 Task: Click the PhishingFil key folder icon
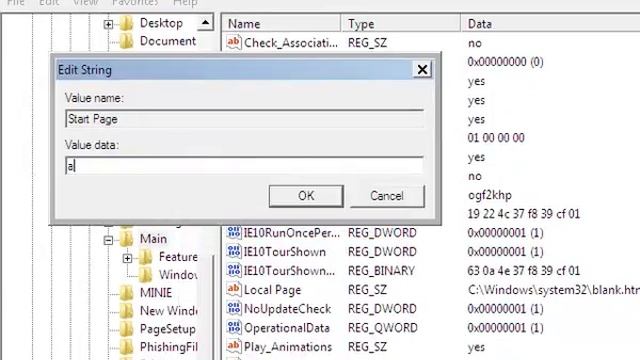[127, 347]
